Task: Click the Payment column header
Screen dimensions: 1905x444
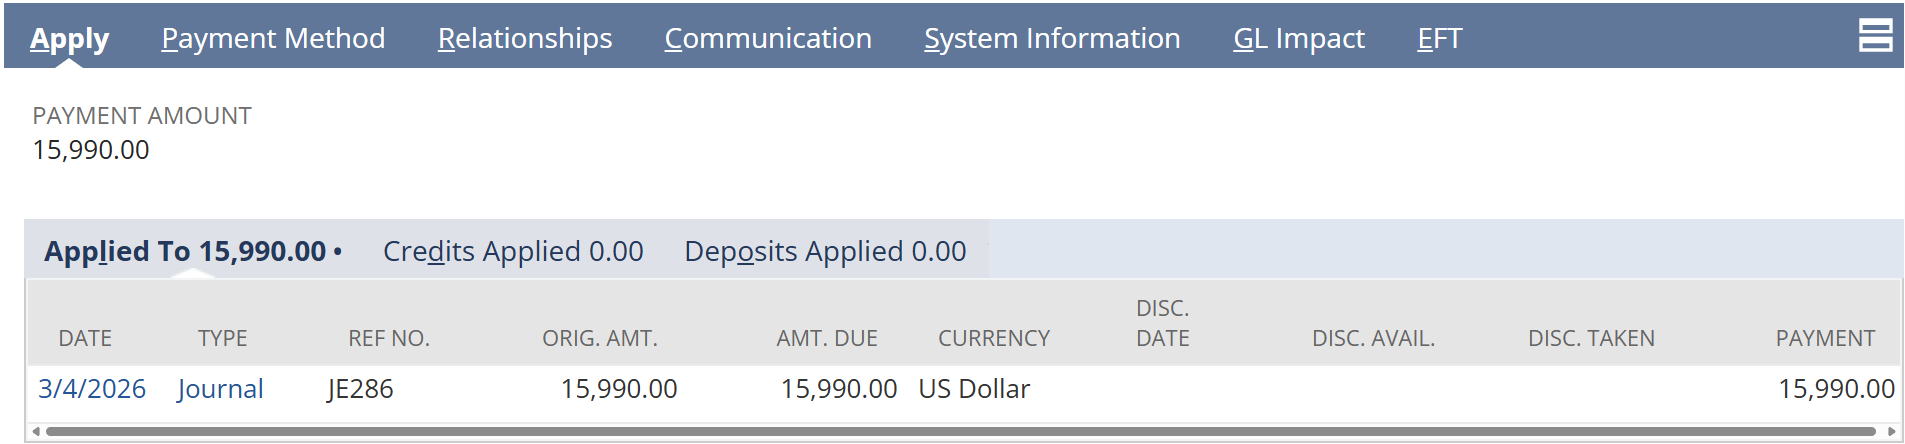Action: (1824, 339)
